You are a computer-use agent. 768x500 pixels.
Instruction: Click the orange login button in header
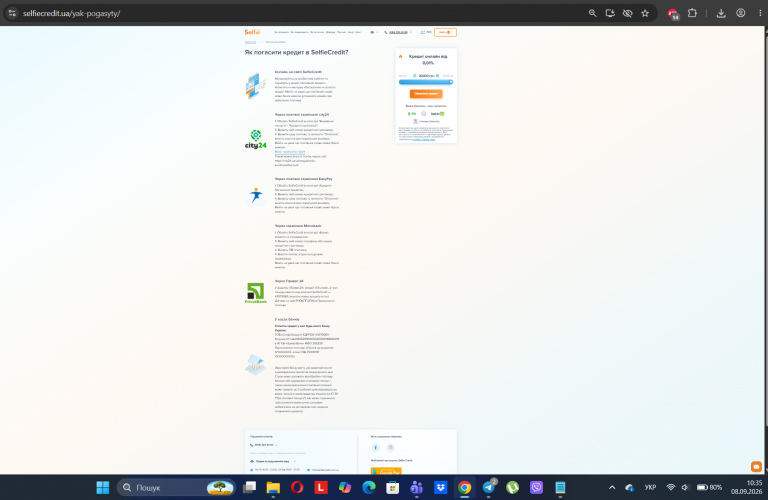pyautogui.click(x=445, y=32)
